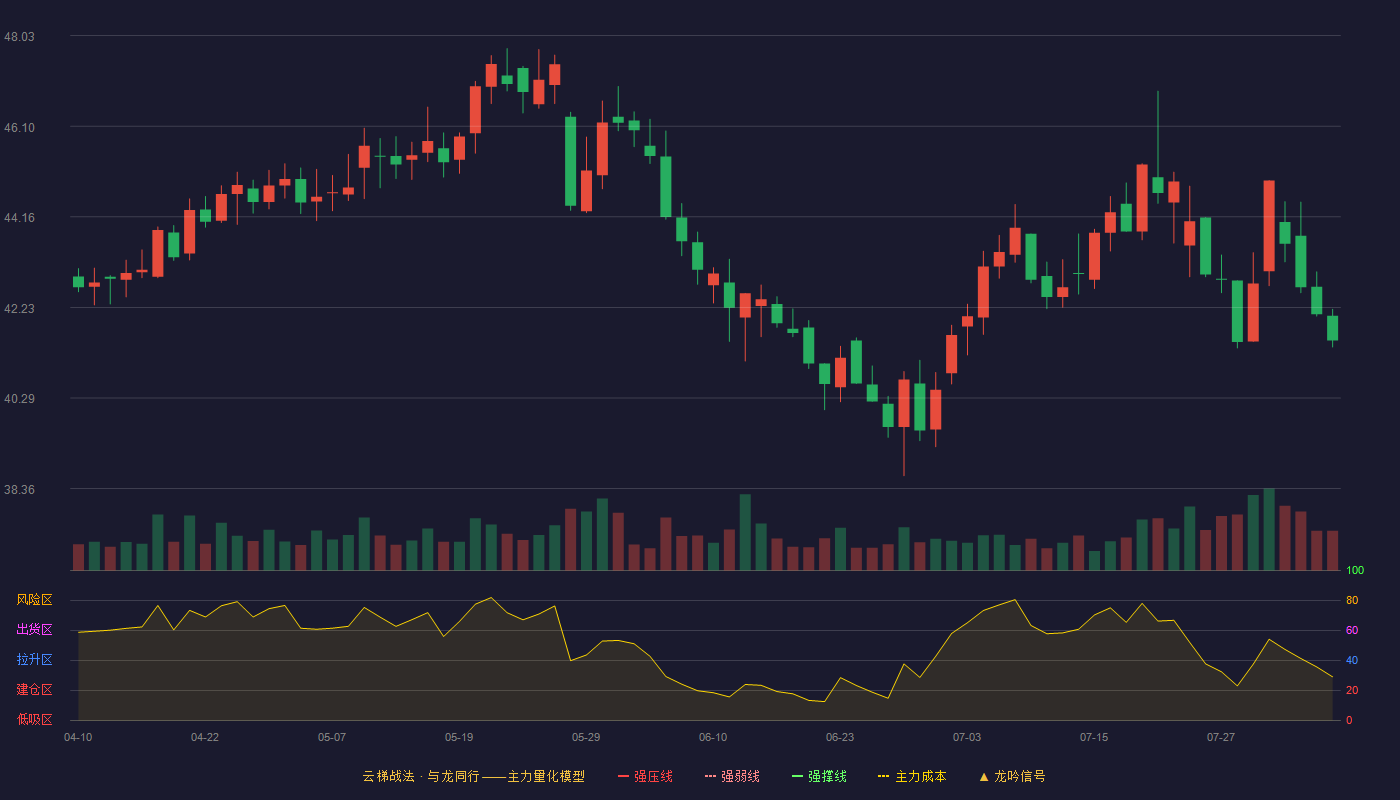Click the blue '40' indicator axis value

(1352, 660)
